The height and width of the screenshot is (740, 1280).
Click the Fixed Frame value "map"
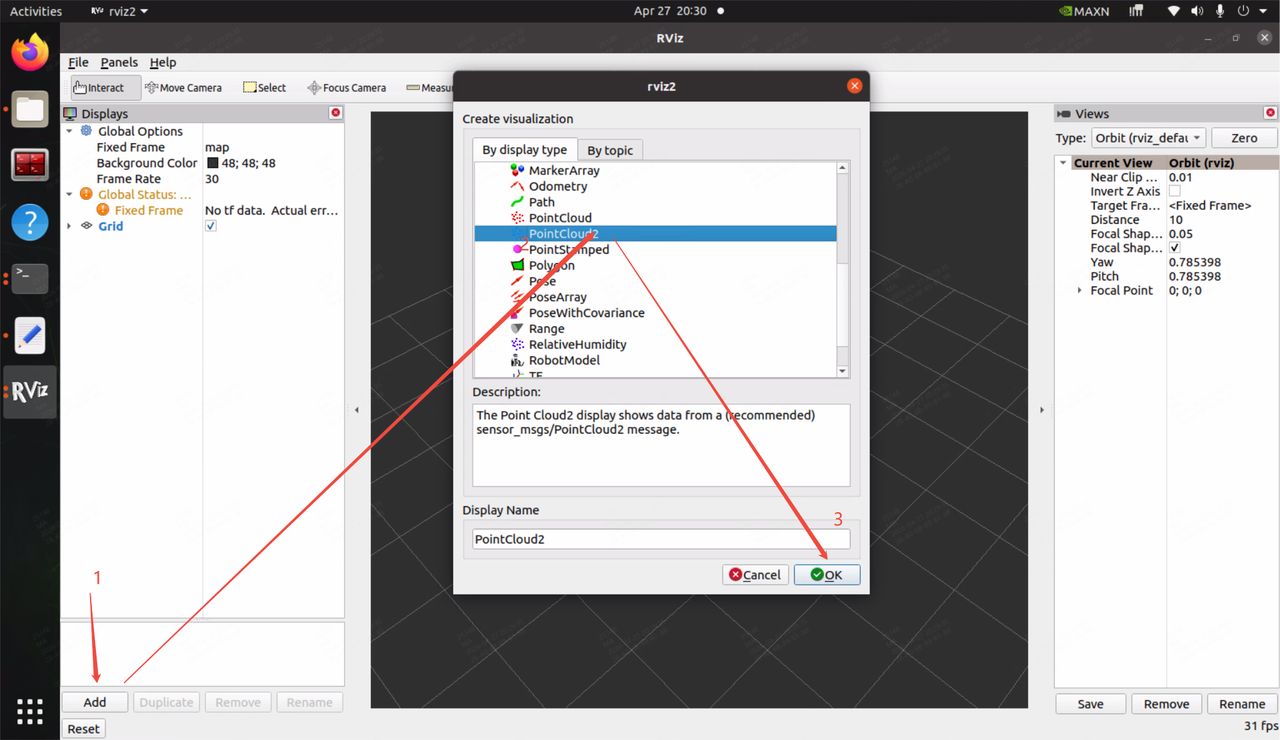(217, 147)
